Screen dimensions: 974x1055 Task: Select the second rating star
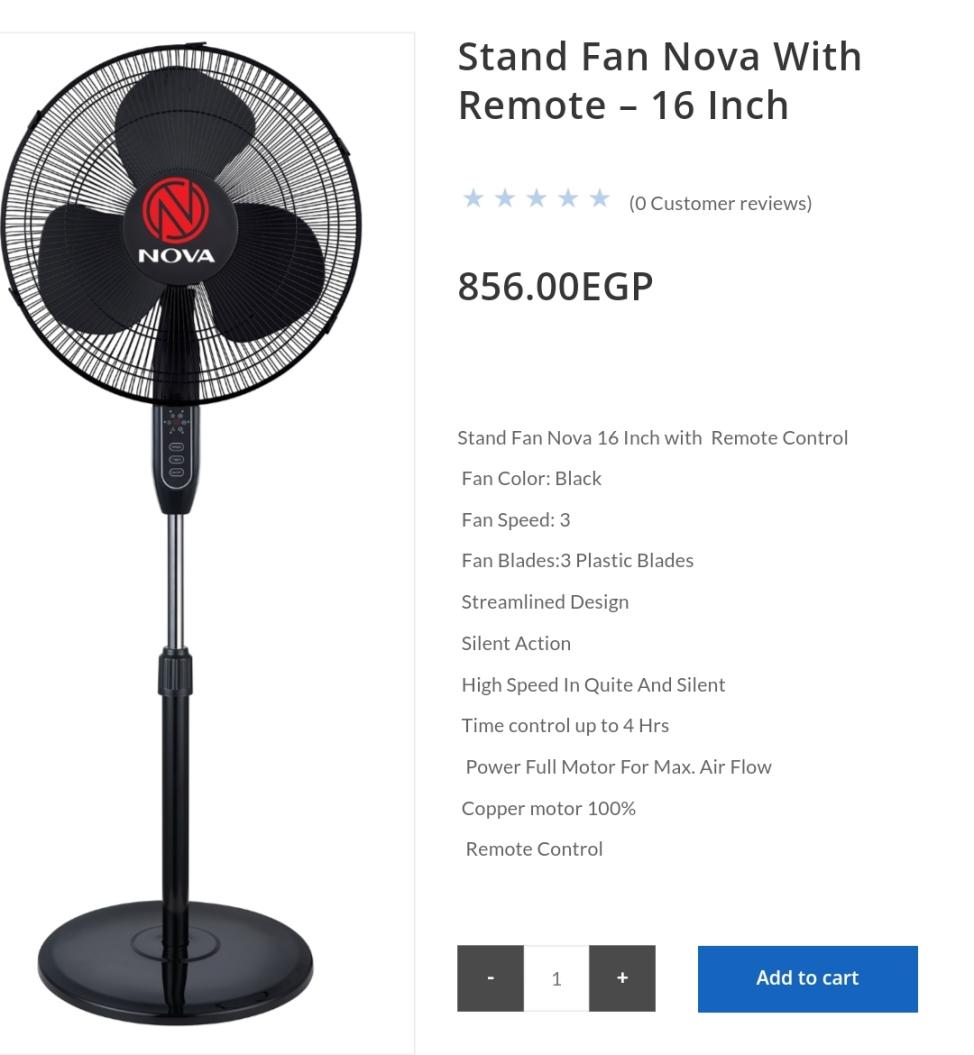click(x=505, y=198)
